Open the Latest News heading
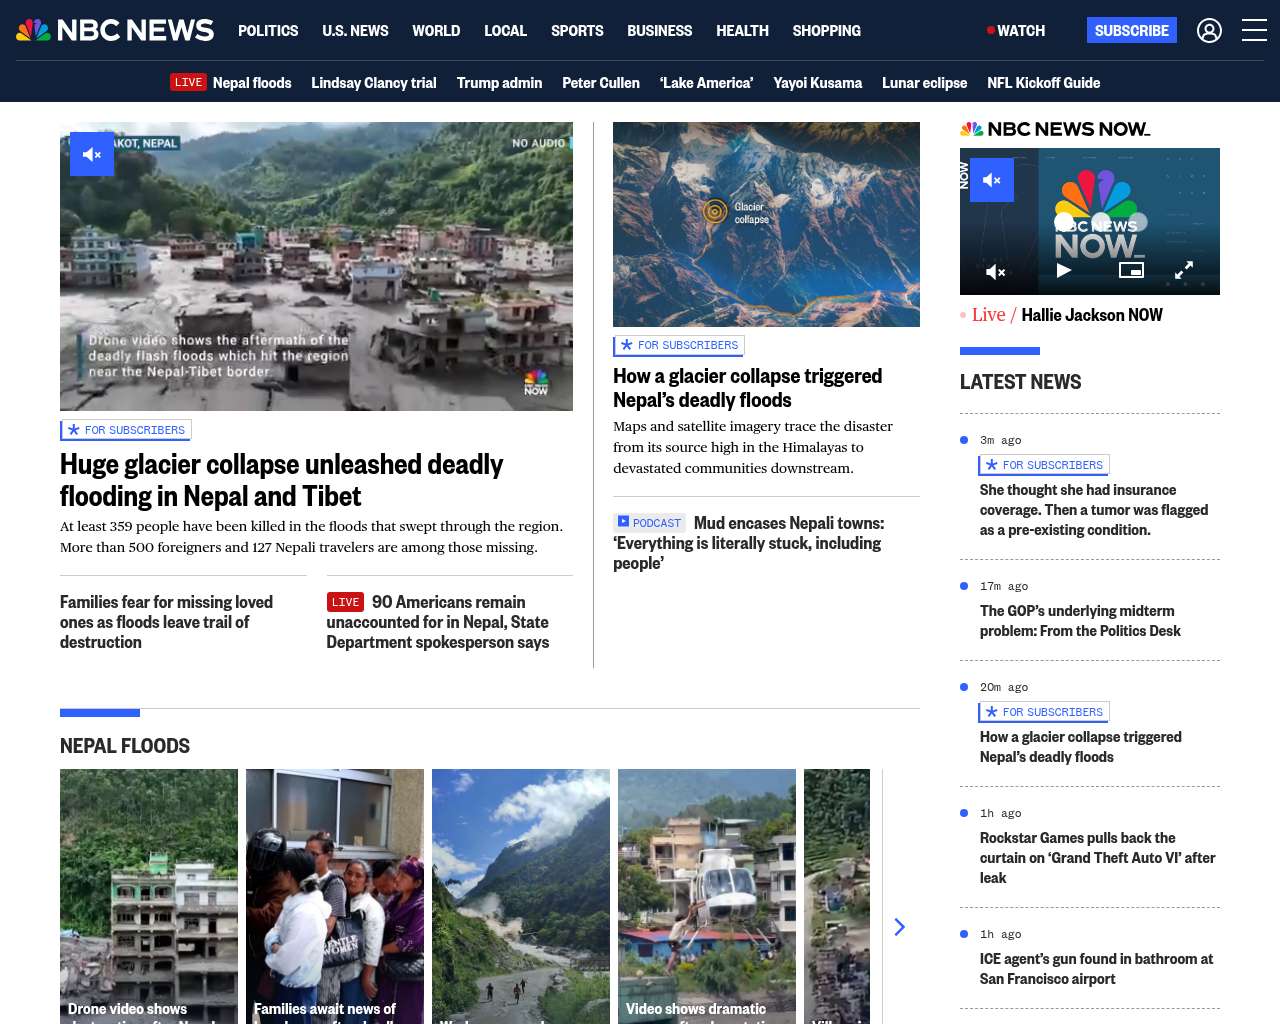1280x1024 pixels. pos(1020,382)
